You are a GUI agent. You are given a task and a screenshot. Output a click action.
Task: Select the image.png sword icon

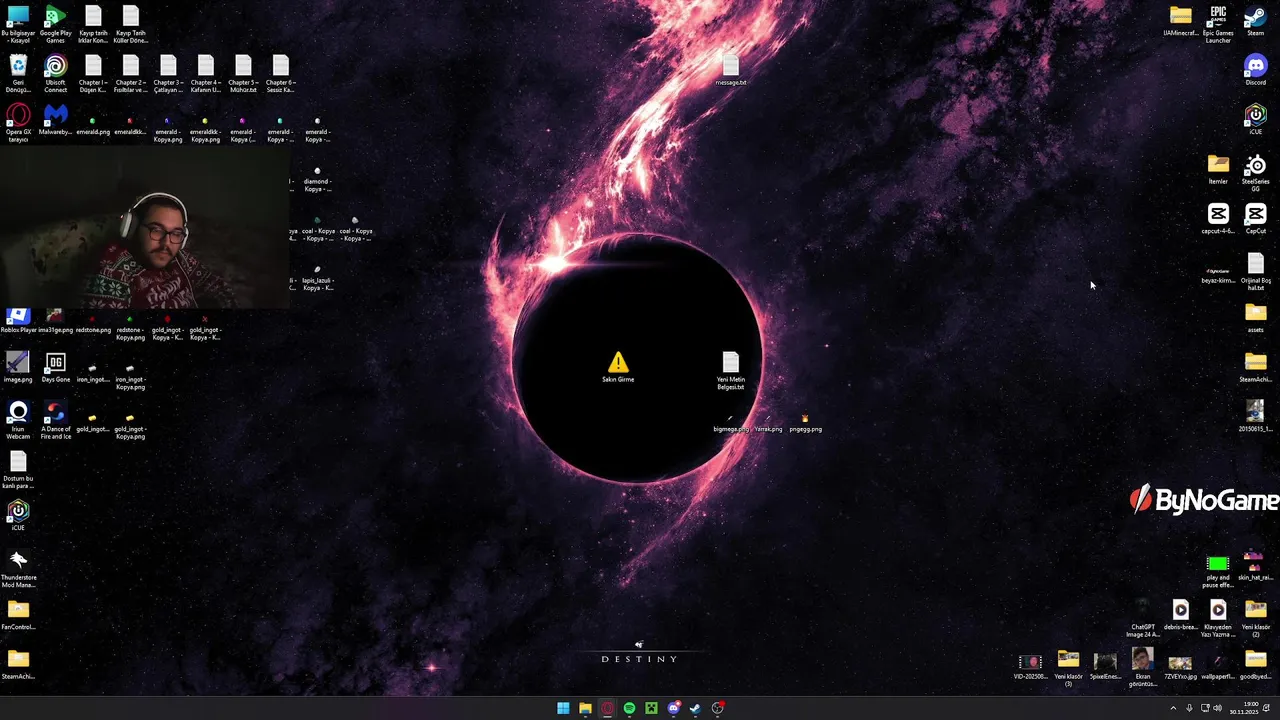click(x=18, y=367)
